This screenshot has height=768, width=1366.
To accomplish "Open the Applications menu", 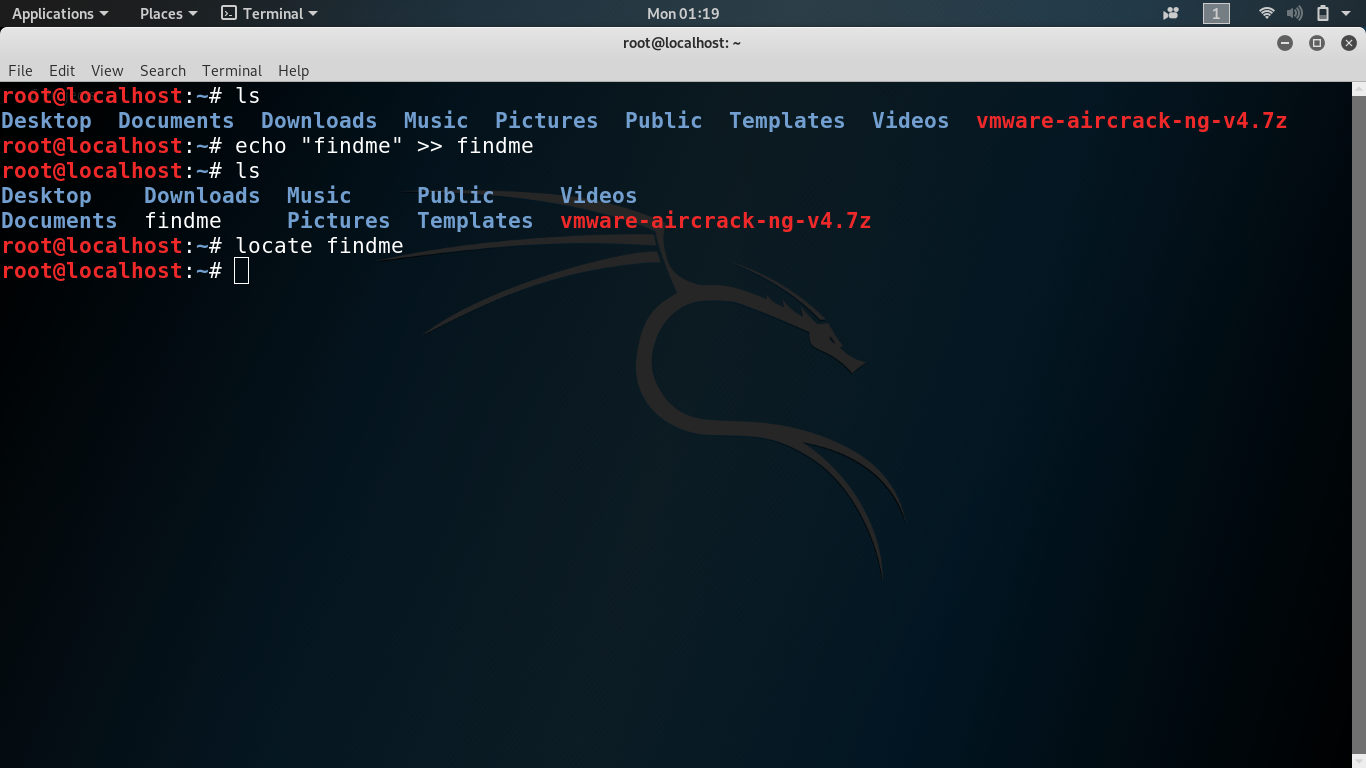I will coord(60,13).
